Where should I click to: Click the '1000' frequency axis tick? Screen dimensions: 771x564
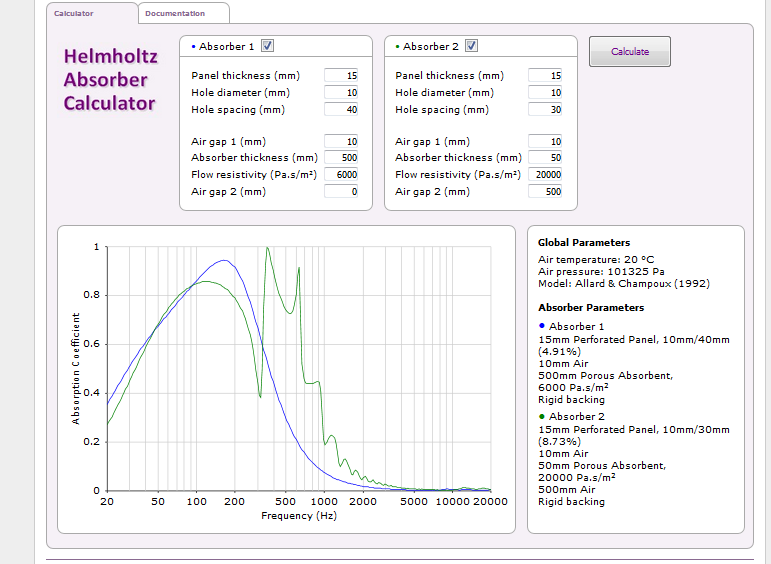324,502
